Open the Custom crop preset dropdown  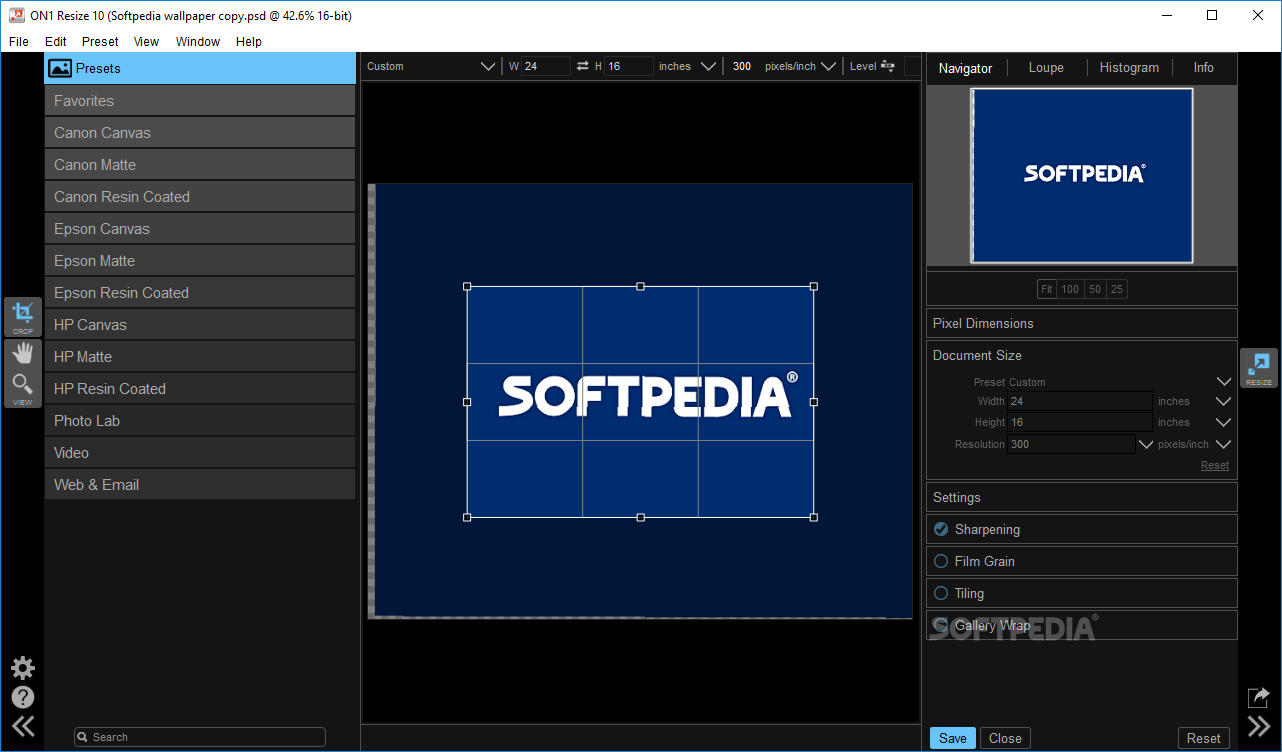click(487, 66)
